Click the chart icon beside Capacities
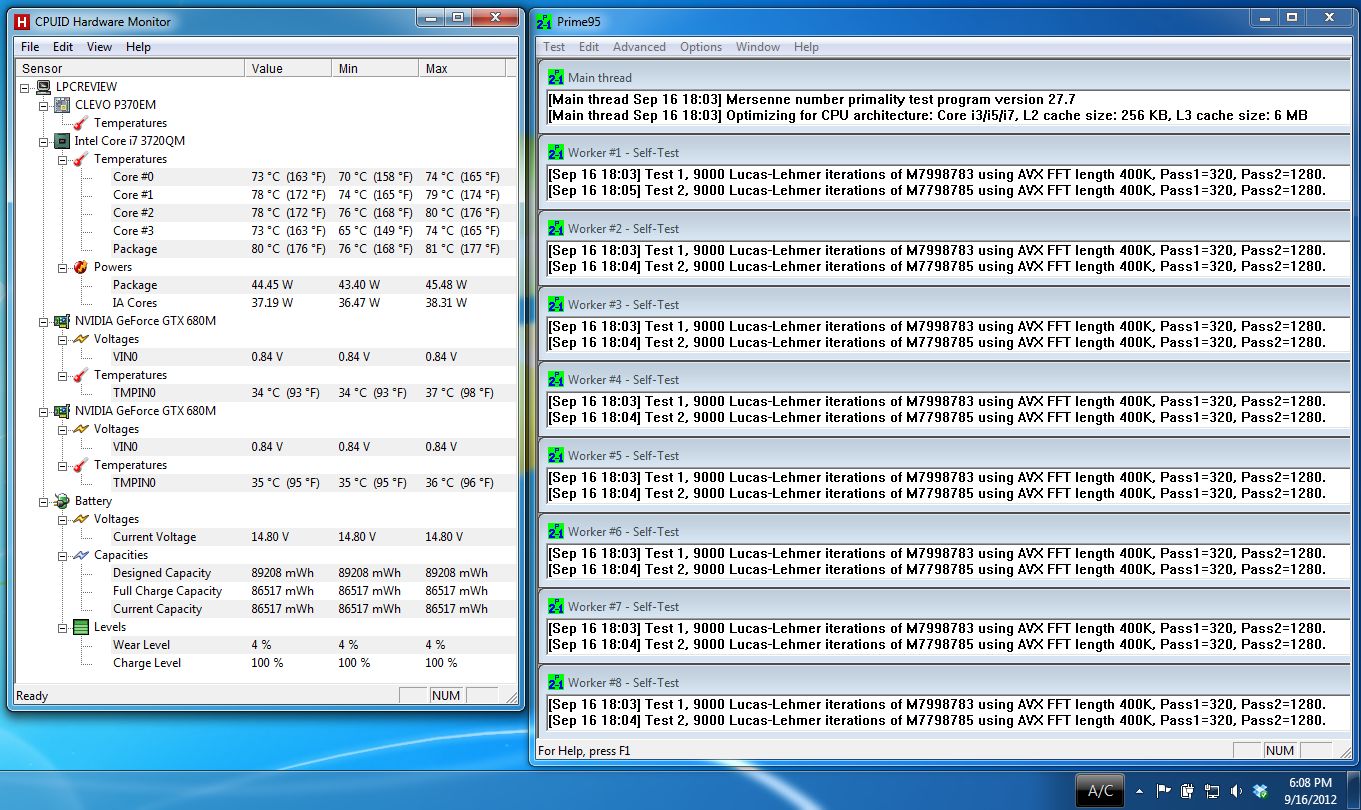The image size is (1361, 810). click(x=81, y=555)
